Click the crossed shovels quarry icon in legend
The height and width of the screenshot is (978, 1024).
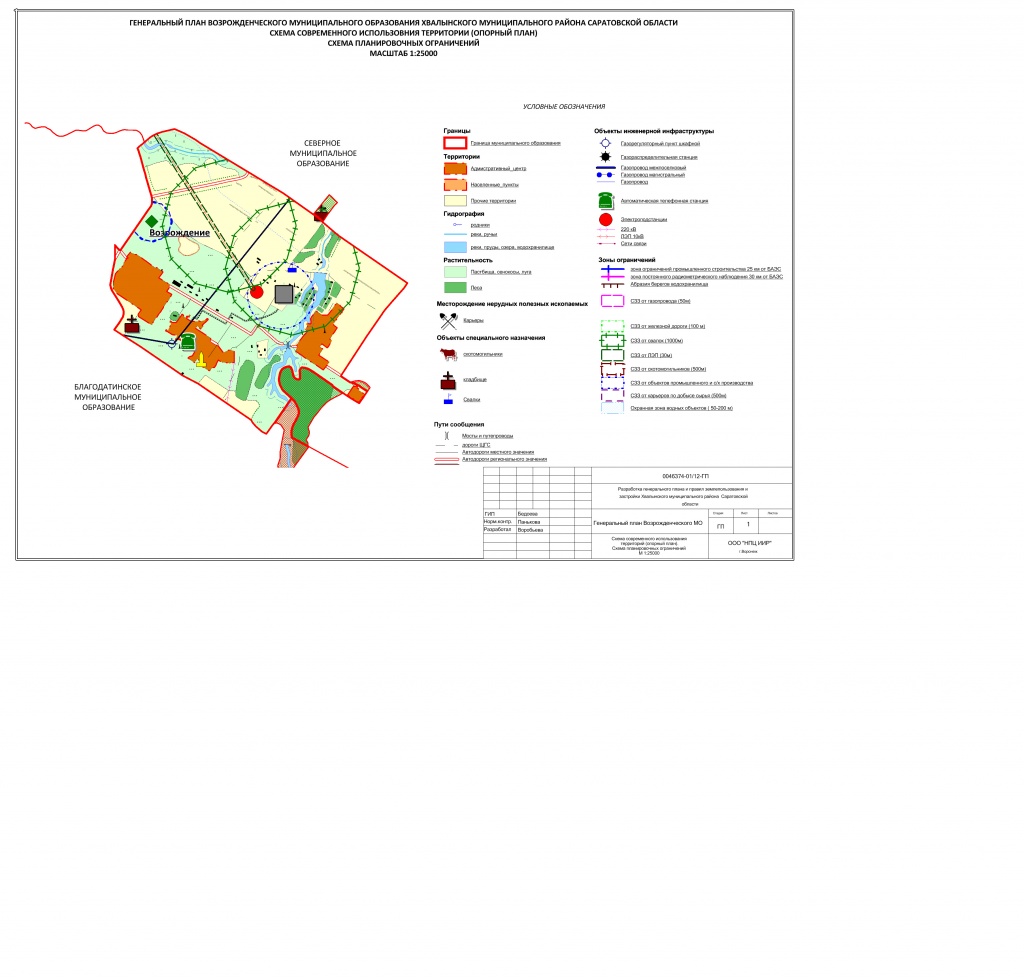pyautogui.click(x=449, y=321)
